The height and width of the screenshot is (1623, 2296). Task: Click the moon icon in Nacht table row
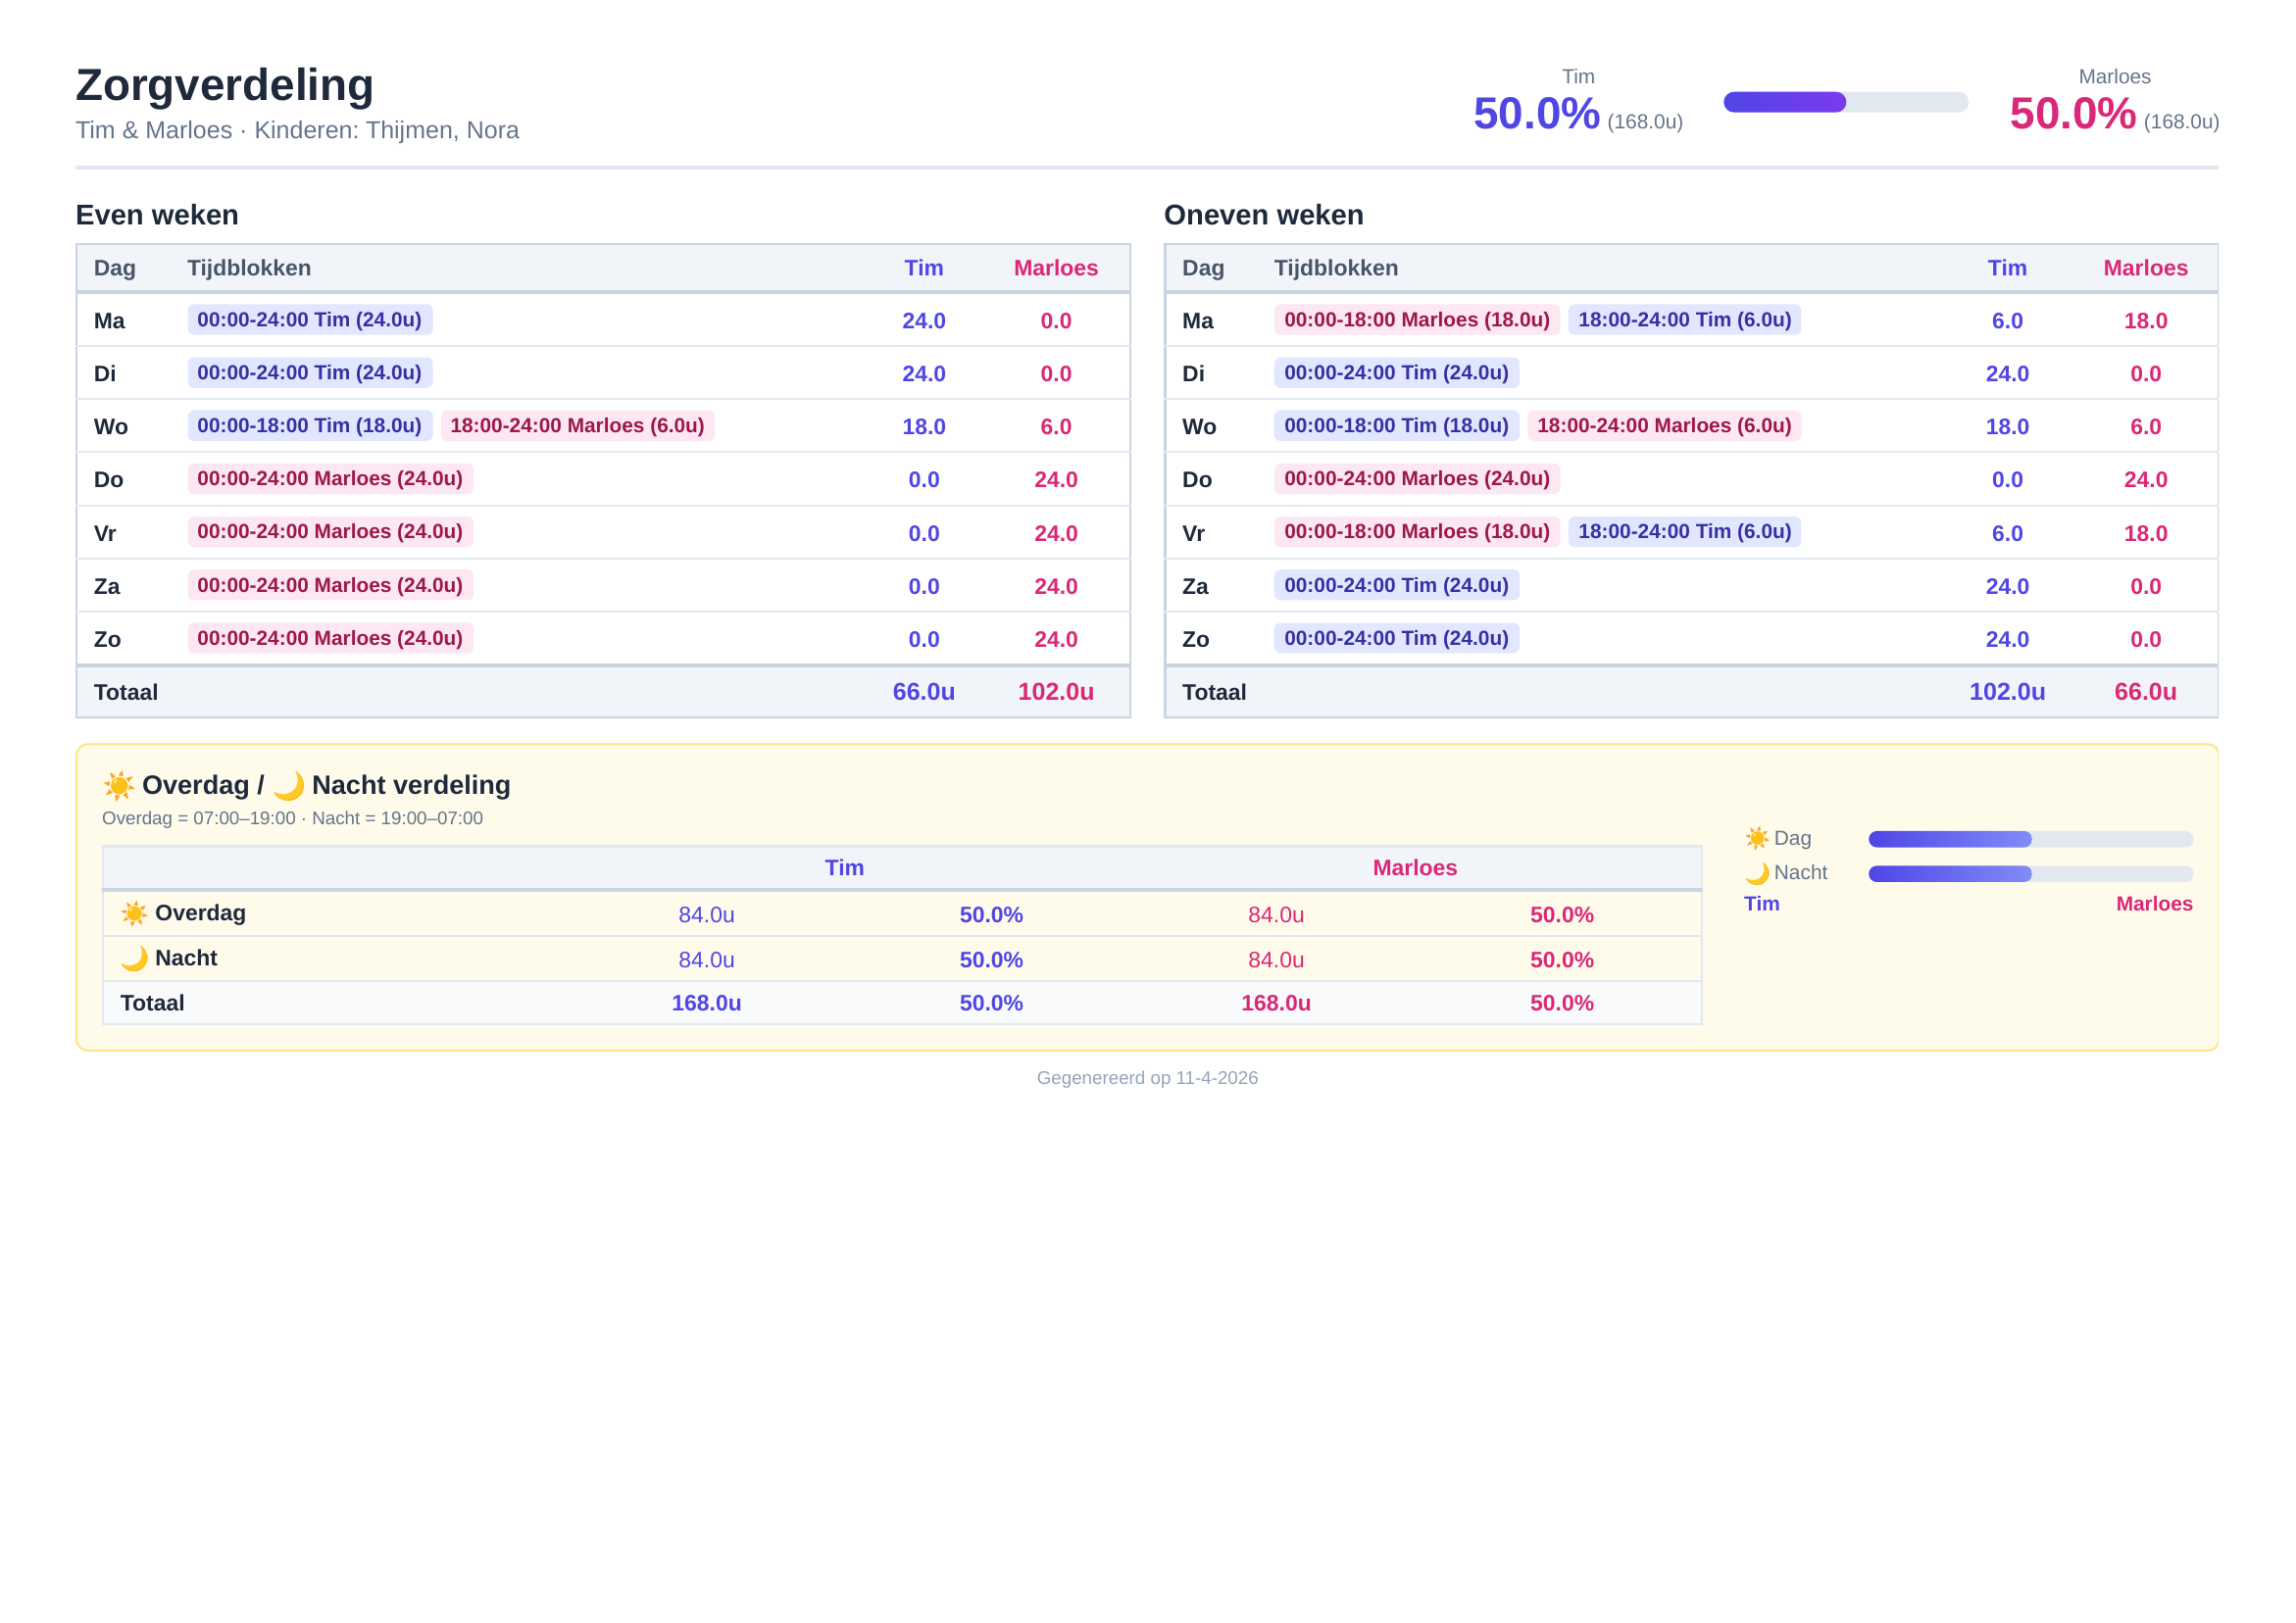134,958
